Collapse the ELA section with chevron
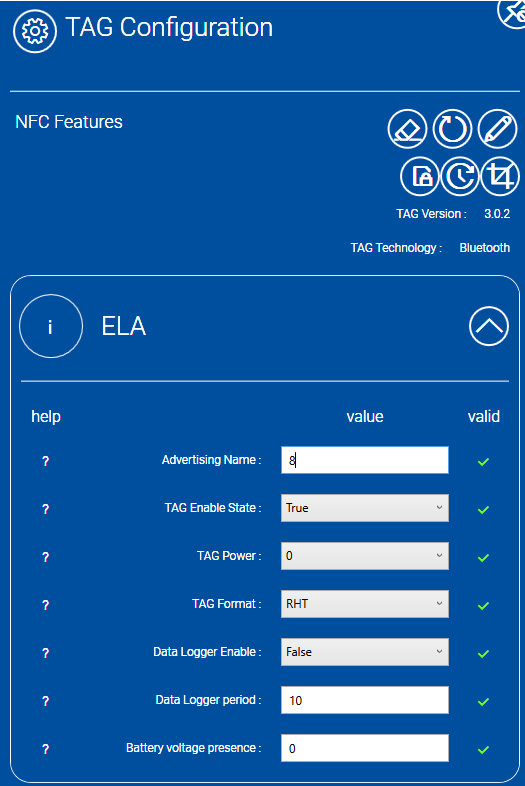525x786 pixels. coord(489,326)
